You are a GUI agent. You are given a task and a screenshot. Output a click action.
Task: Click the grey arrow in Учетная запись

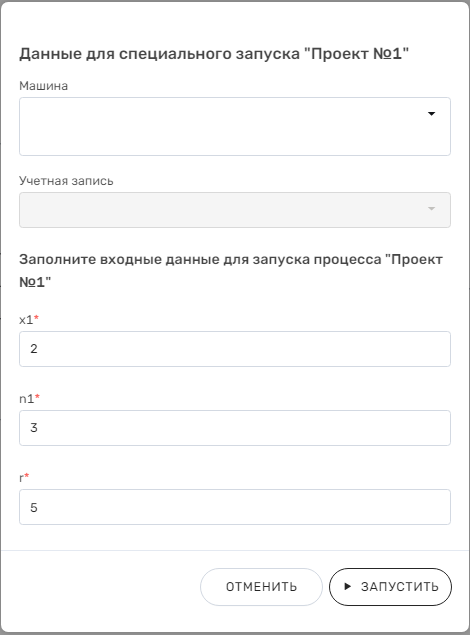coord(432,209)
